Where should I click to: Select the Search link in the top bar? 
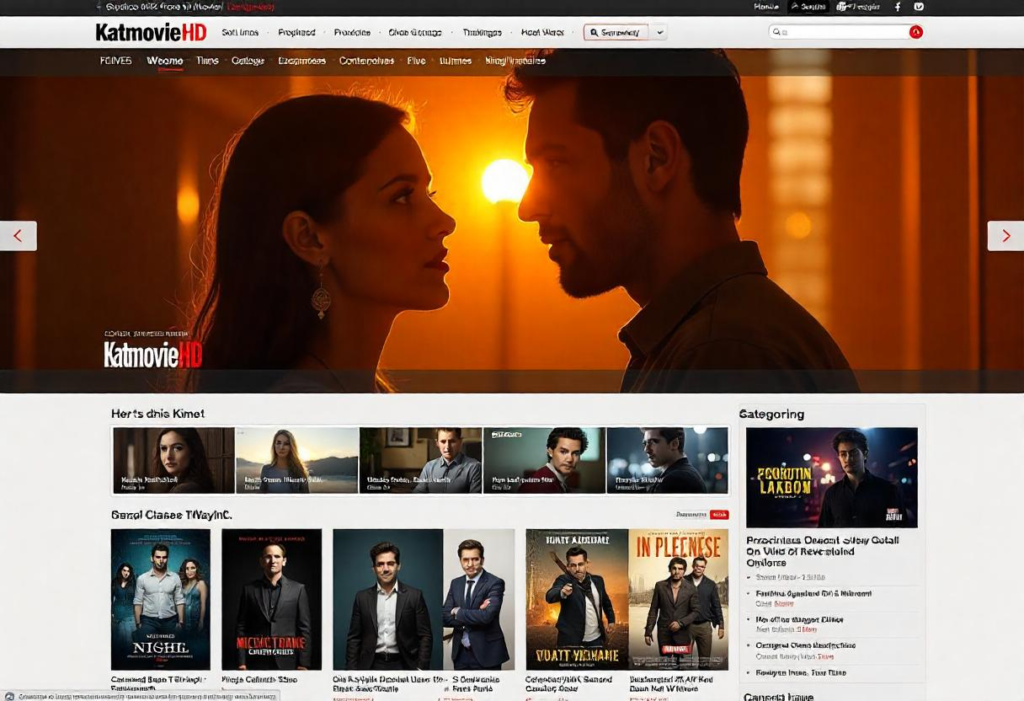coord(806,7)
